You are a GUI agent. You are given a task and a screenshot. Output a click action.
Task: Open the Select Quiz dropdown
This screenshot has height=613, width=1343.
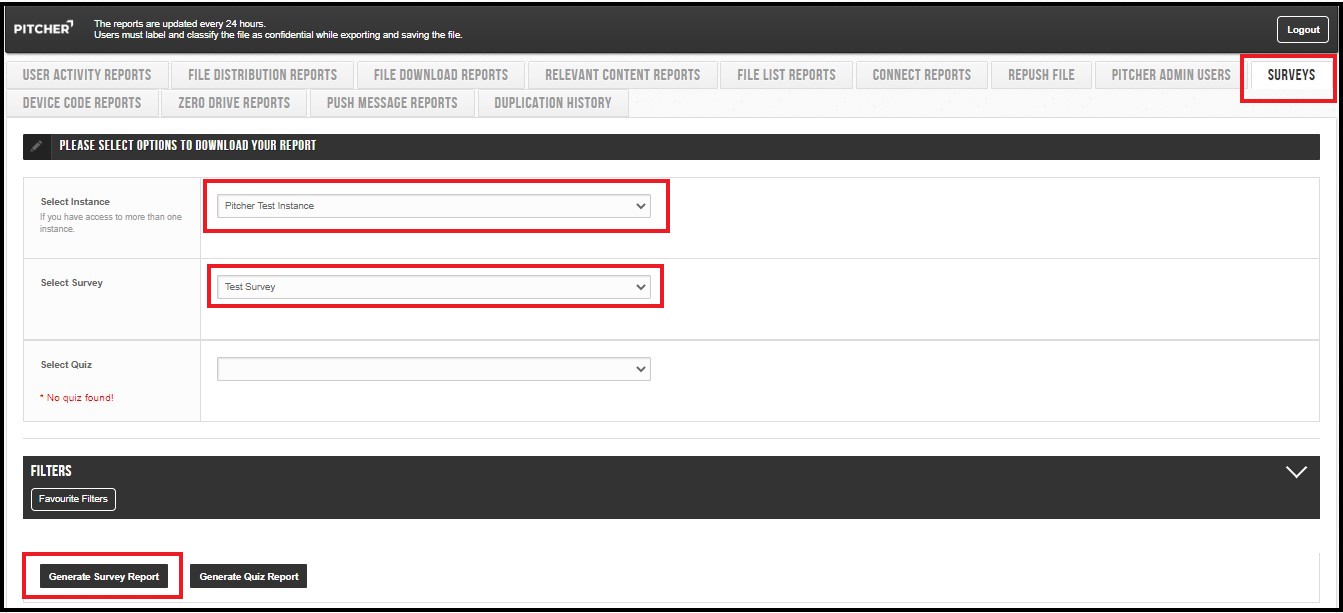click(433, 369)
